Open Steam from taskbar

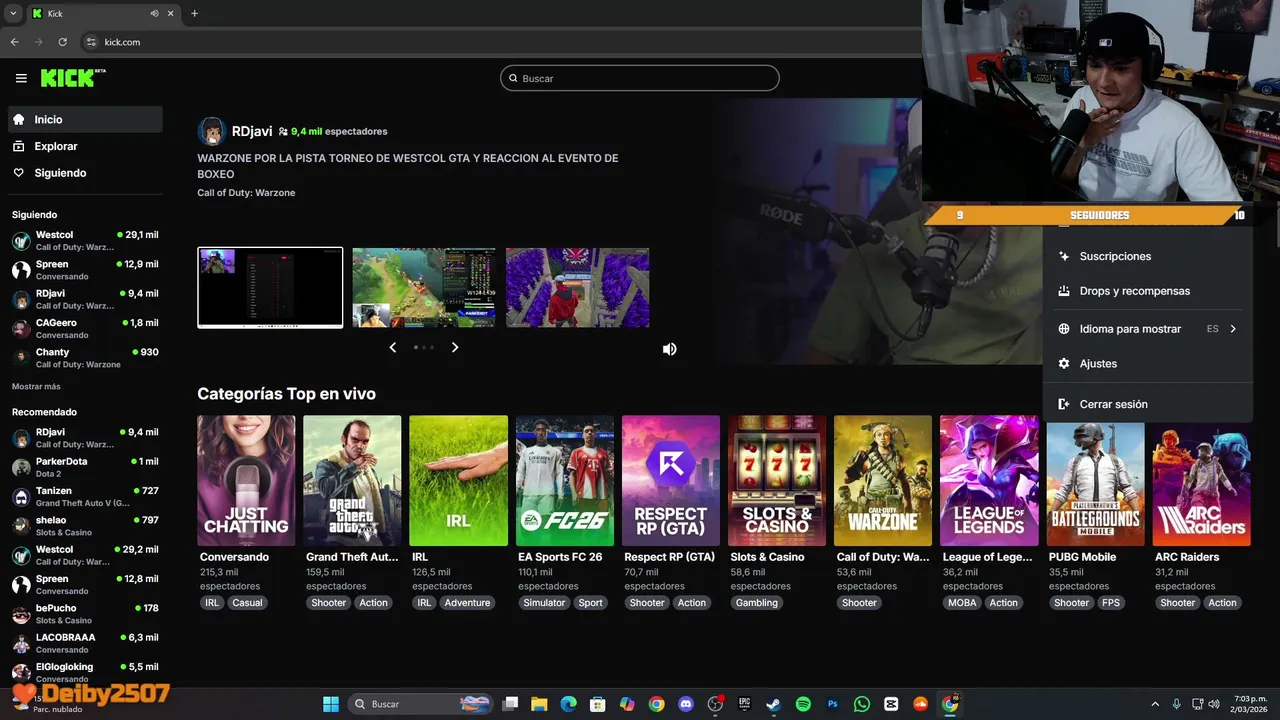(773, 704)
